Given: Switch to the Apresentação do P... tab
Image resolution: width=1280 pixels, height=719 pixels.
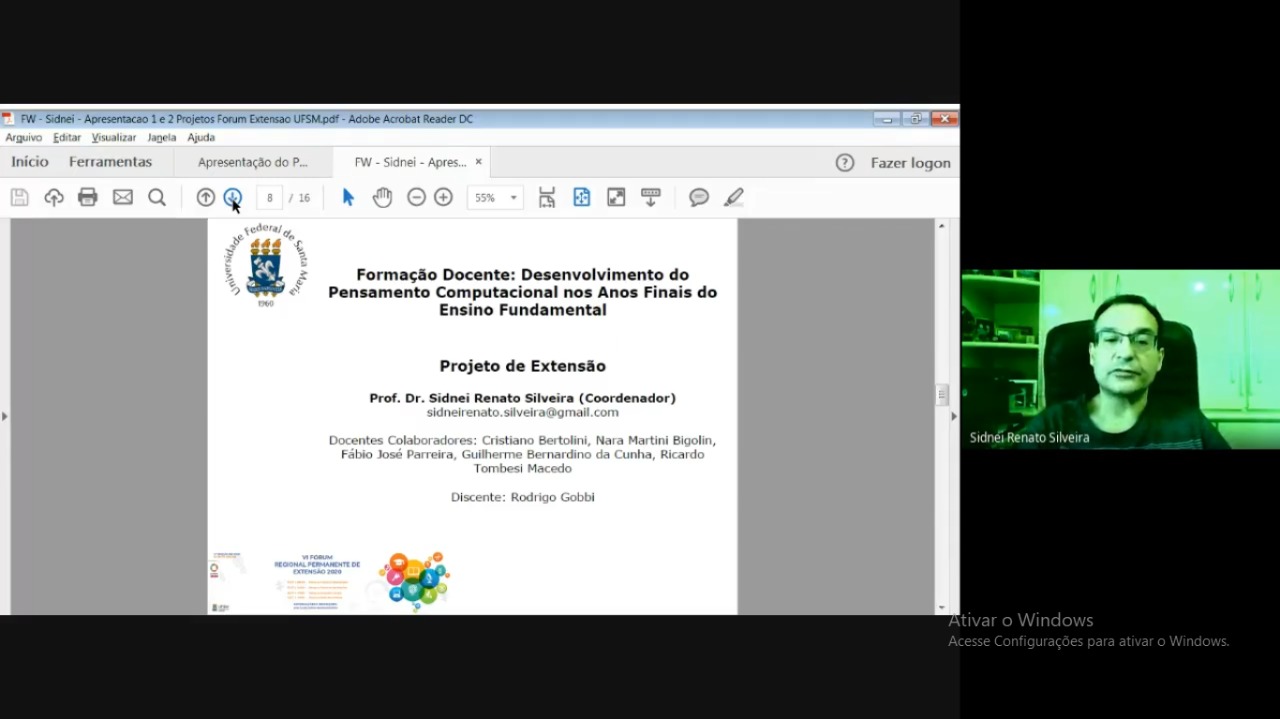Looking at the screenshot, I should (252, 162).
